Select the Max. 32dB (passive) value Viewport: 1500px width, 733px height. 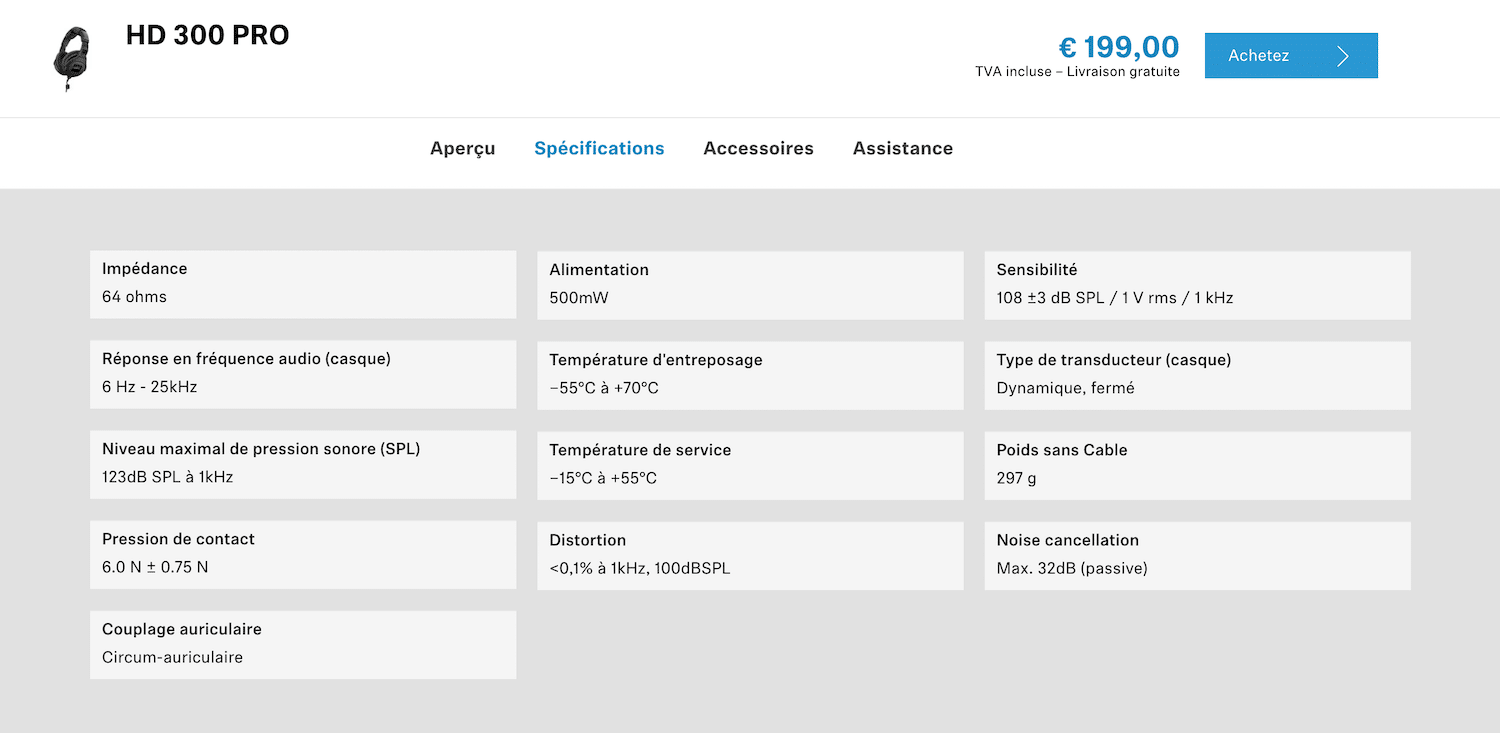click(1072, 568)
